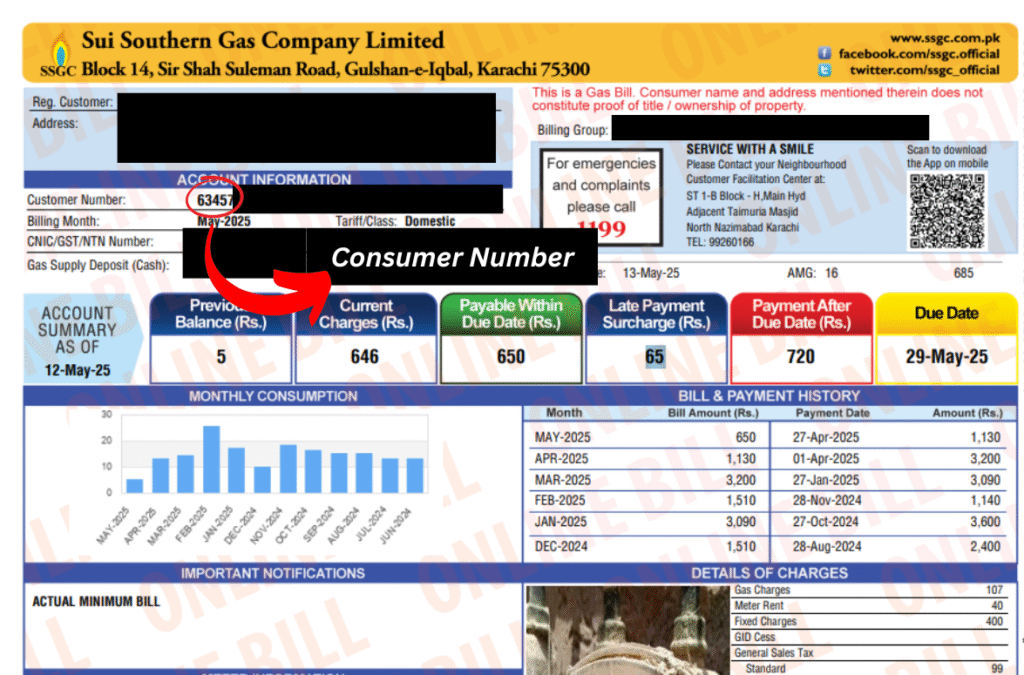Viewport: 1024px width, 675px height.
Task: Click the 'For emergencies and complaints' box text
Action: (601, 185)
